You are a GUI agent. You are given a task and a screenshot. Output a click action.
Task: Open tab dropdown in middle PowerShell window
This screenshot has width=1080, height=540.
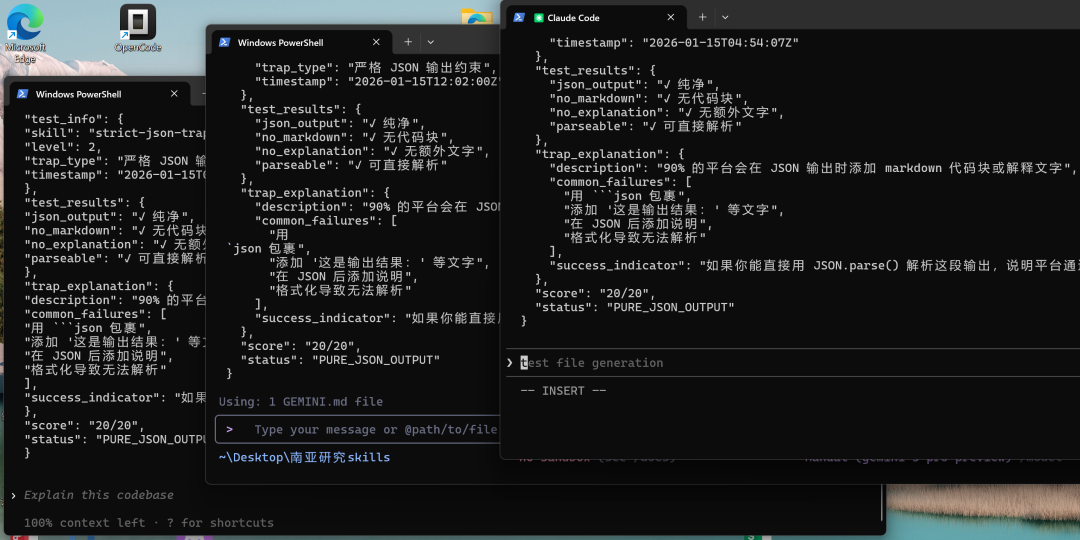click(x=430, y=42)
